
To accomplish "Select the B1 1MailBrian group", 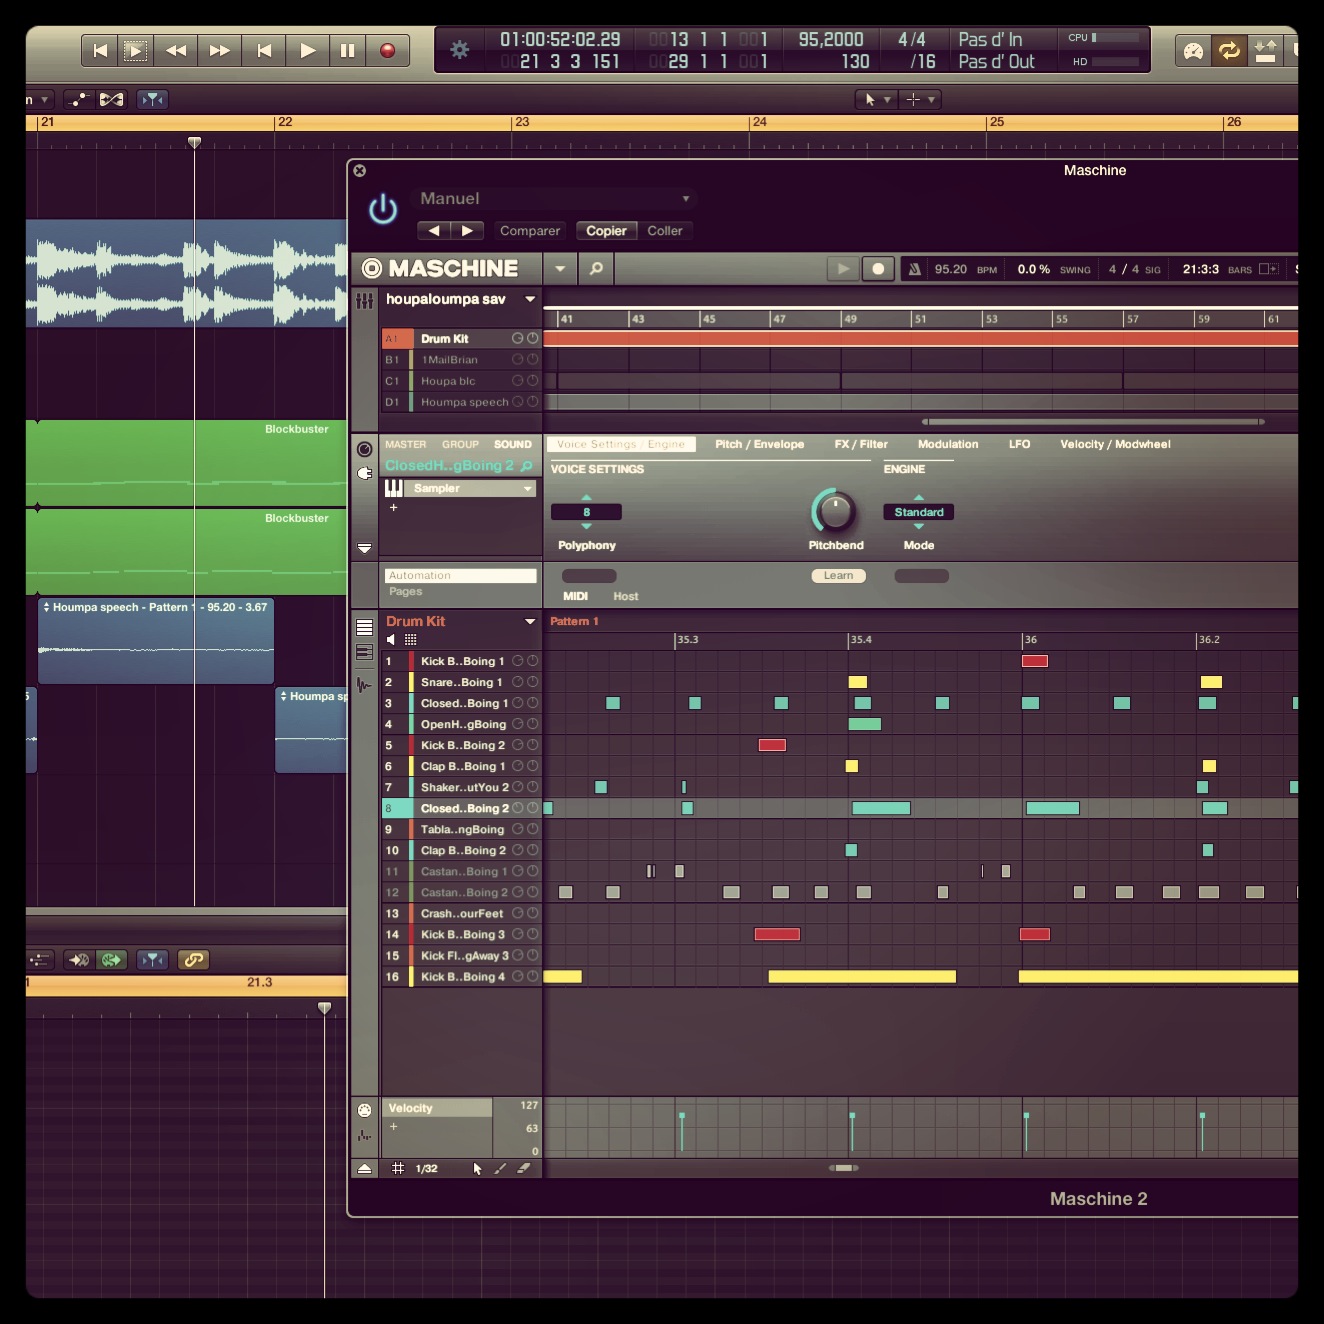I will [460, 360].
